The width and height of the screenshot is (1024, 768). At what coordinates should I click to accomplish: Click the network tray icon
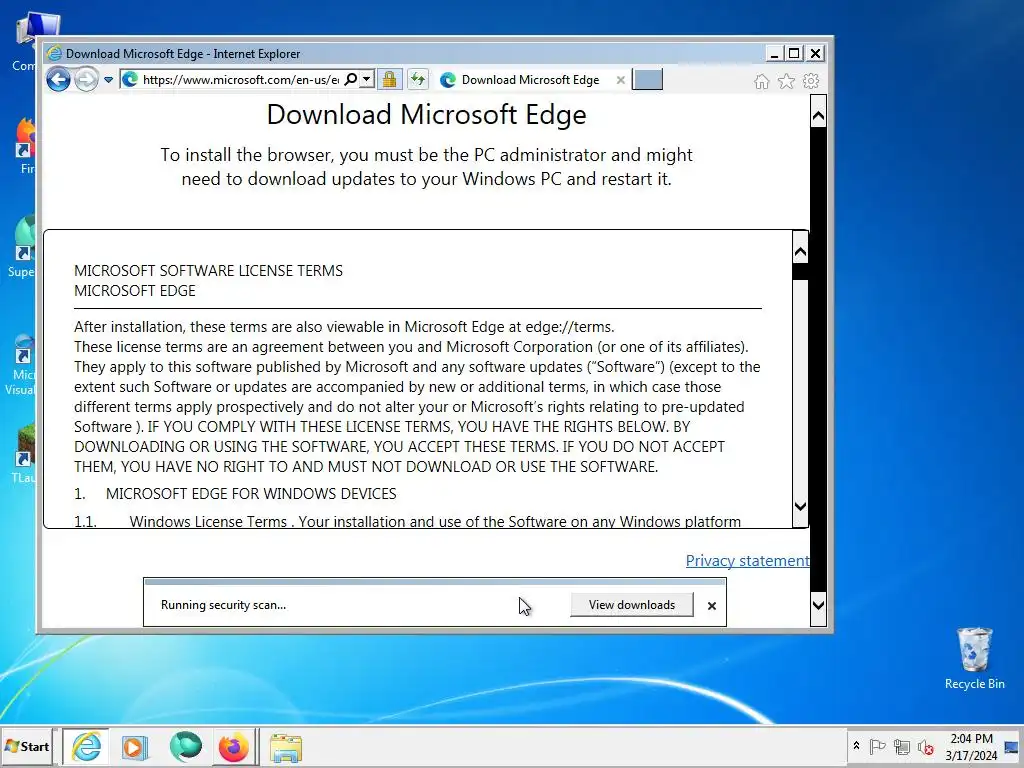point(901,746)
